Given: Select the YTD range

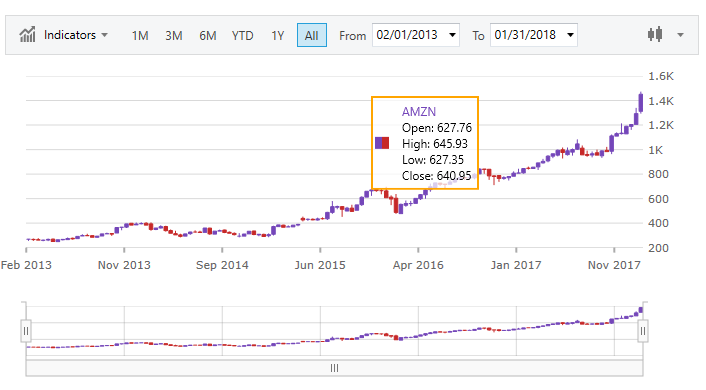Looking at the screenshot, I should (242, 36).
